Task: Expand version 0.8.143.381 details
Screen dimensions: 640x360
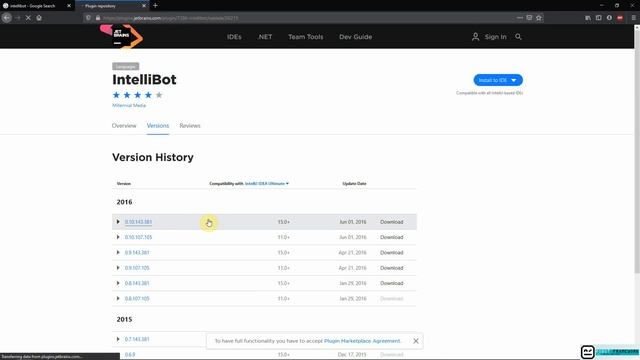Action: (118, 283)
